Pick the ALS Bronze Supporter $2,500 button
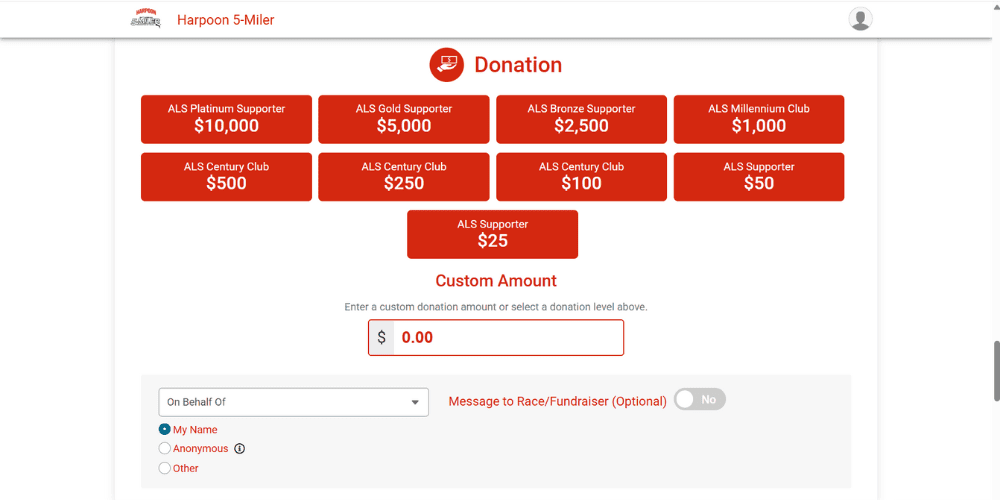This screenshot has height=500, width=1000. coord(582,119)
